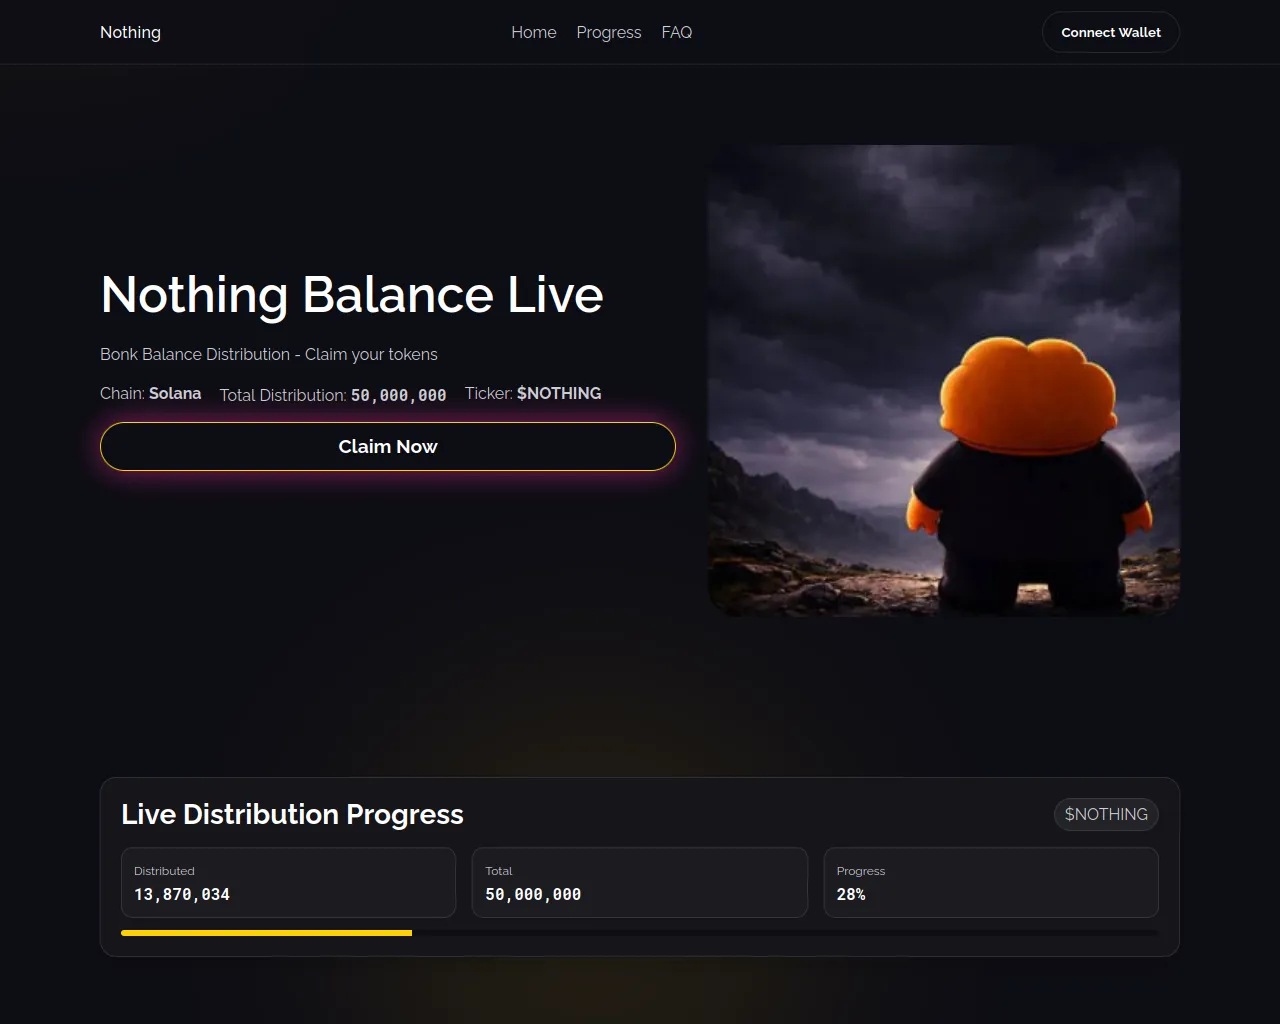Click the Chain Solana label
Image resolution: width=1280 pixels, height=1024 pixels.
coord(150,393)
